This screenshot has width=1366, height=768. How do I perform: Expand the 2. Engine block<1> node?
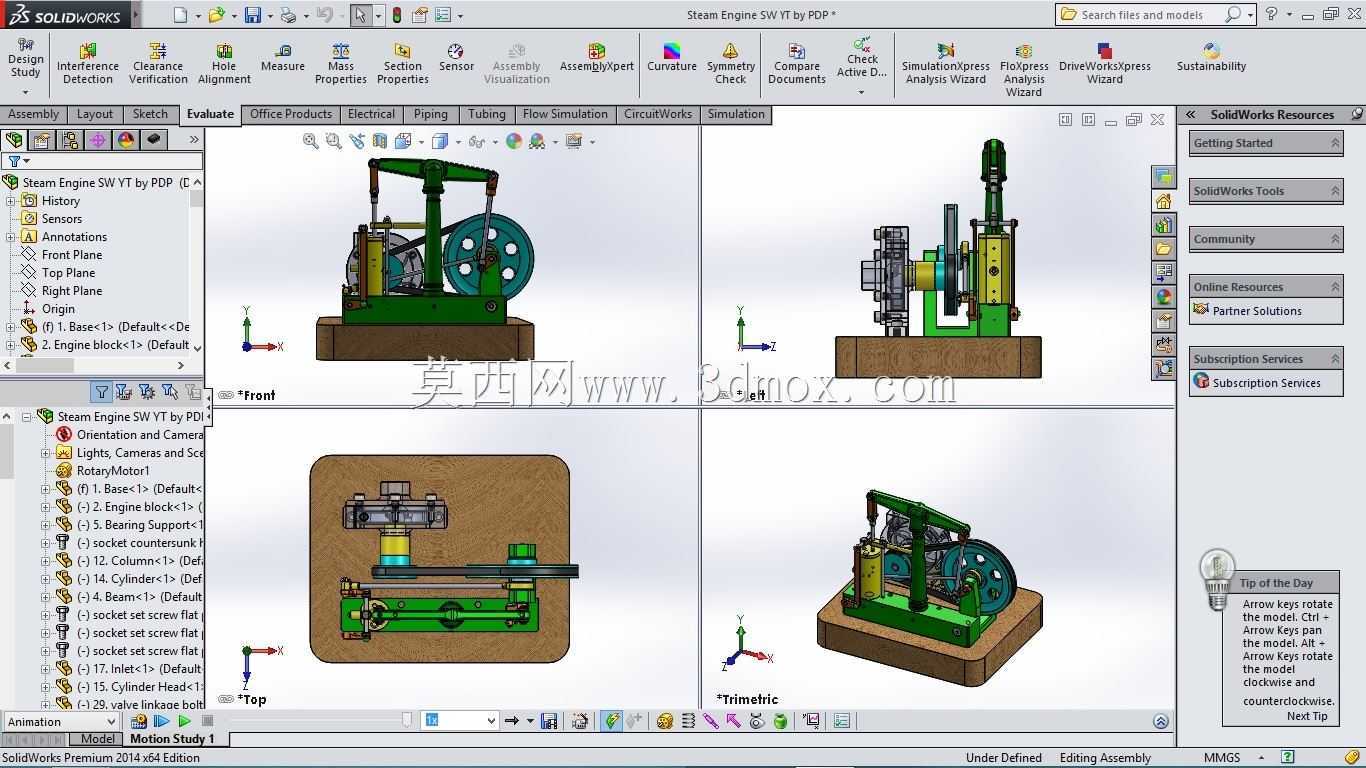click(x=11, y=345)
